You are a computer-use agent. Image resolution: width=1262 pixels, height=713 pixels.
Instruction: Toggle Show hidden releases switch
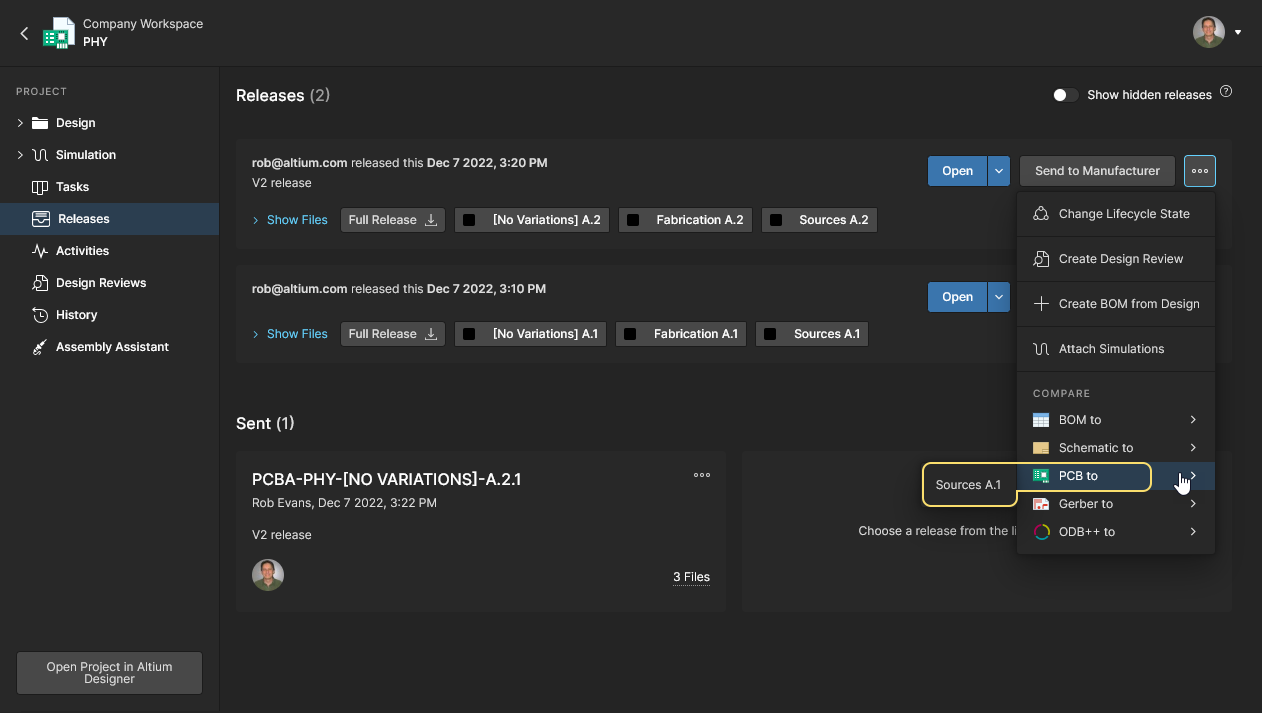pyautogui.click(x=1065, y=95)
